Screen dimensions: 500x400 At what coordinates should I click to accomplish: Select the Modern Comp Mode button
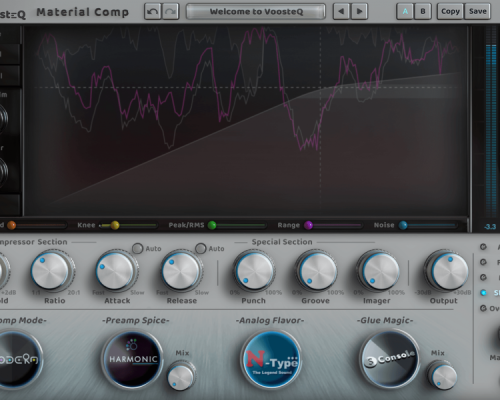(x=17, y=359)
